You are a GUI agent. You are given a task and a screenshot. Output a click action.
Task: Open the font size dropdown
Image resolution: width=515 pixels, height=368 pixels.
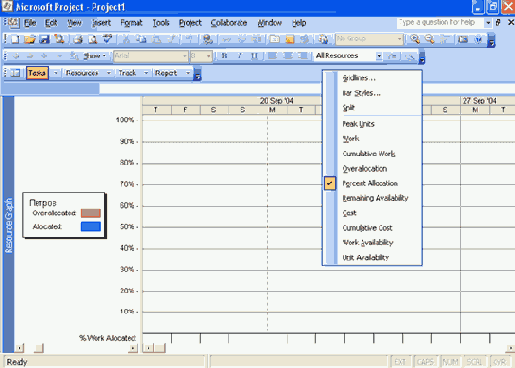pos(208,56)
